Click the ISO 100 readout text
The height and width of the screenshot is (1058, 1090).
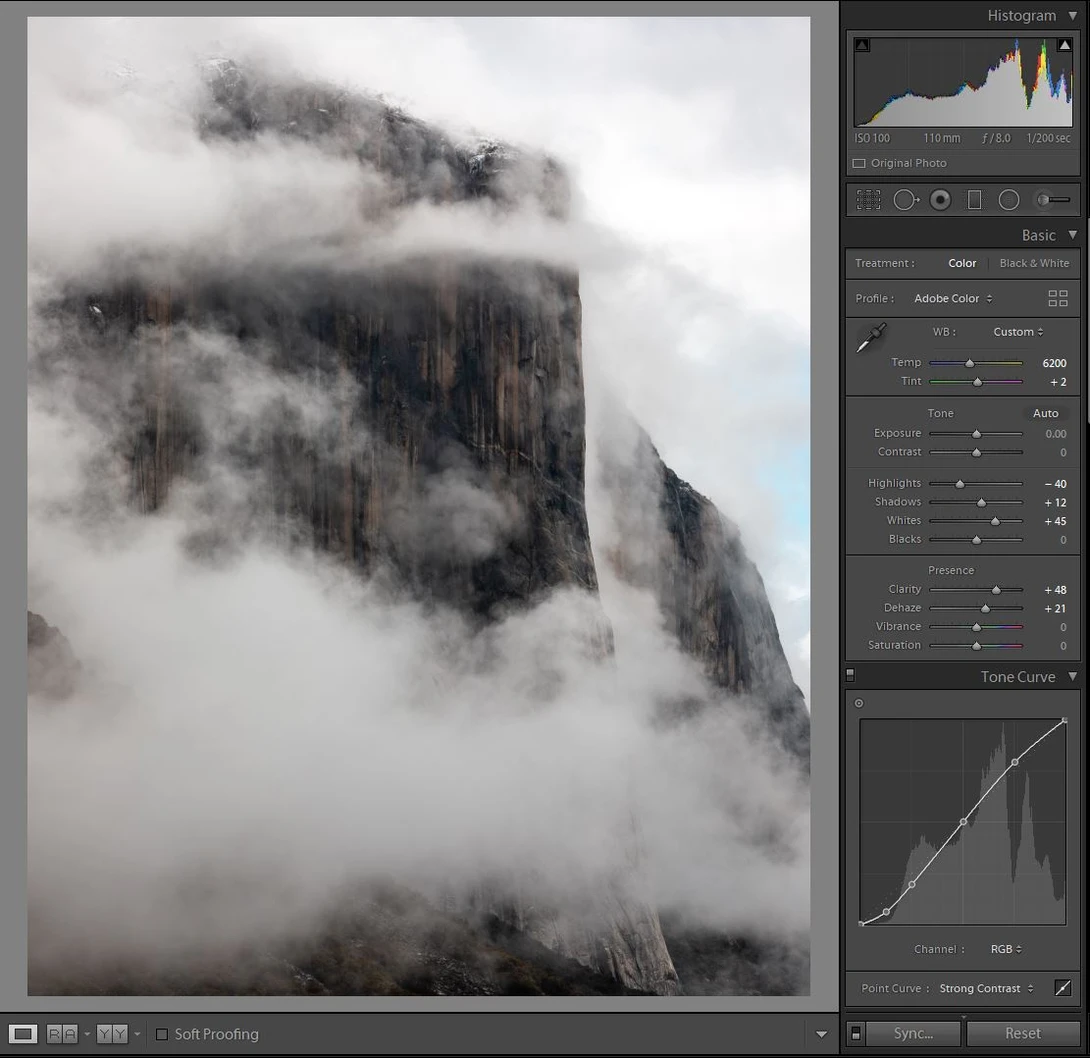872,138
